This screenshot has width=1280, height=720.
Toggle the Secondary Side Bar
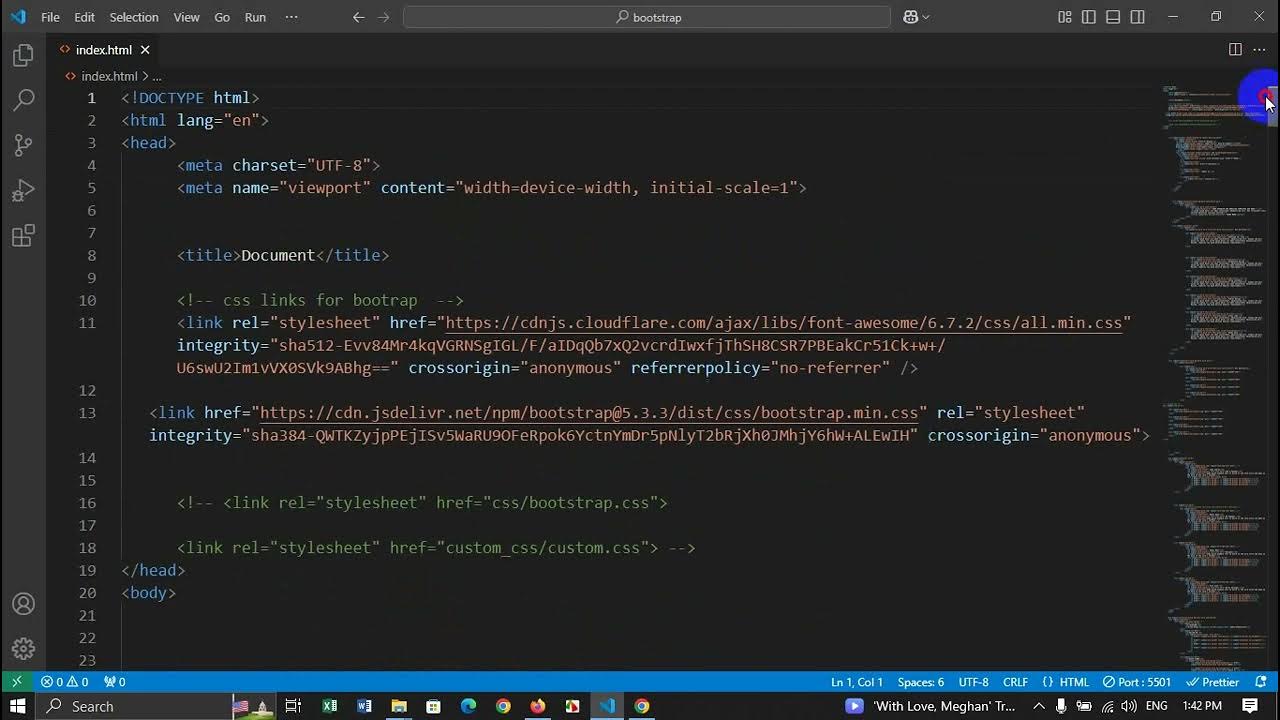(1138, 17)
